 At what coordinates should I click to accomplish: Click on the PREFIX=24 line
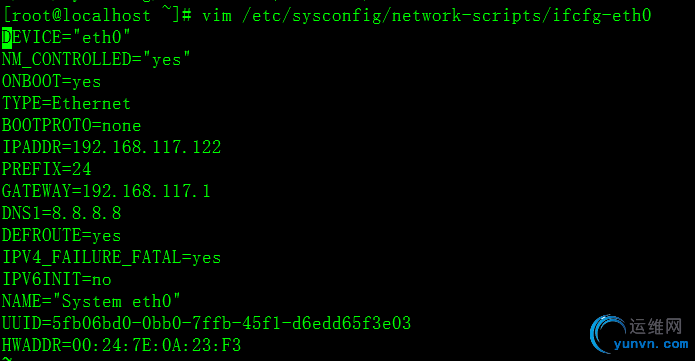(x=47, y=169)
